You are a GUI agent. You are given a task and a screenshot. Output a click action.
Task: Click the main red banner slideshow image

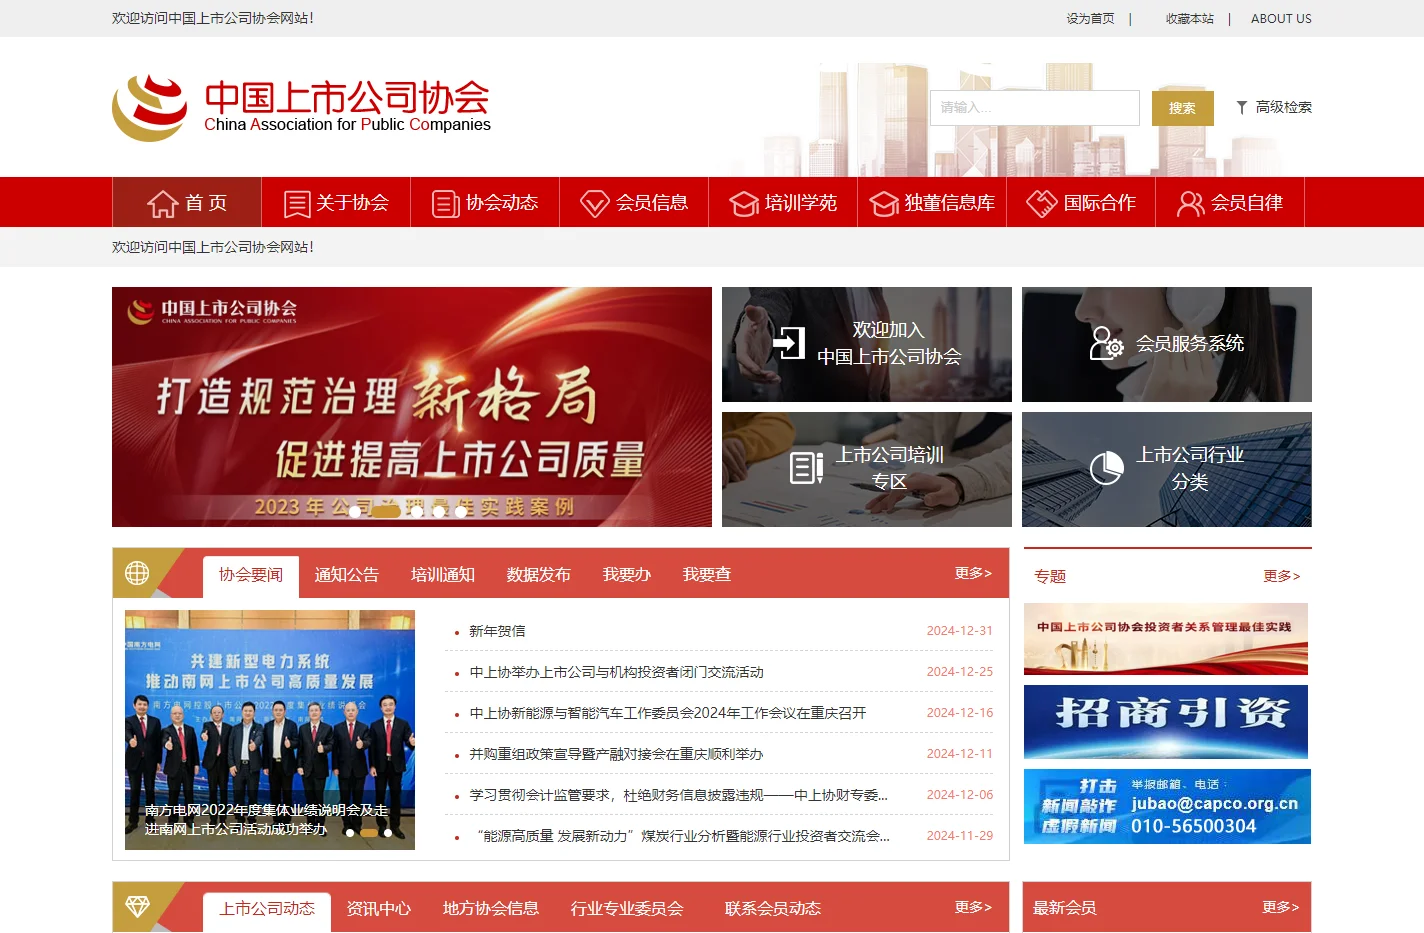pyautogui.click(x=412, y=407)
